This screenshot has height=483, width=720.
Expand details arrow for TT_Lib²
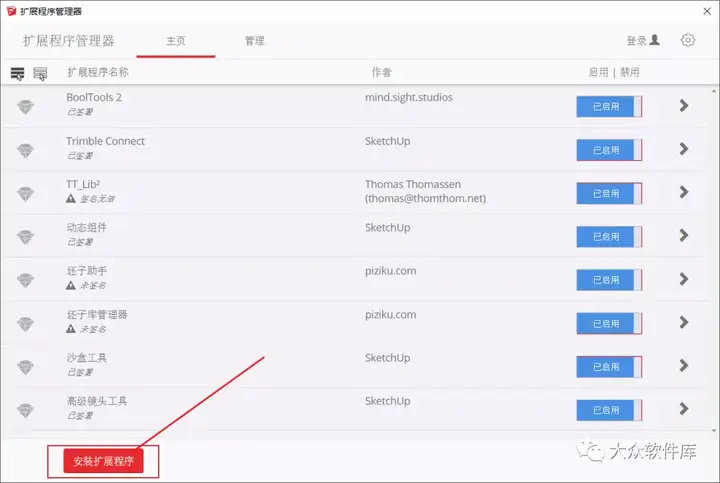(684, 192)
